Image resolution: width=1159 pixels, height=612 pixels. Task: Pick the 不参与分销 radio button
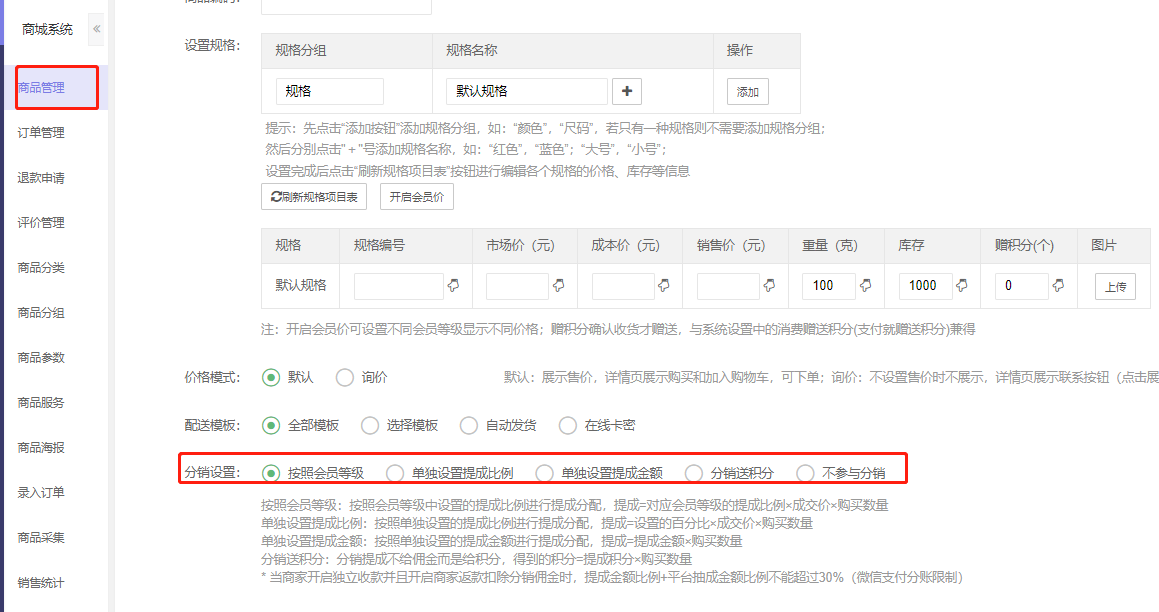pyautogui.click(x=805, y=473)
